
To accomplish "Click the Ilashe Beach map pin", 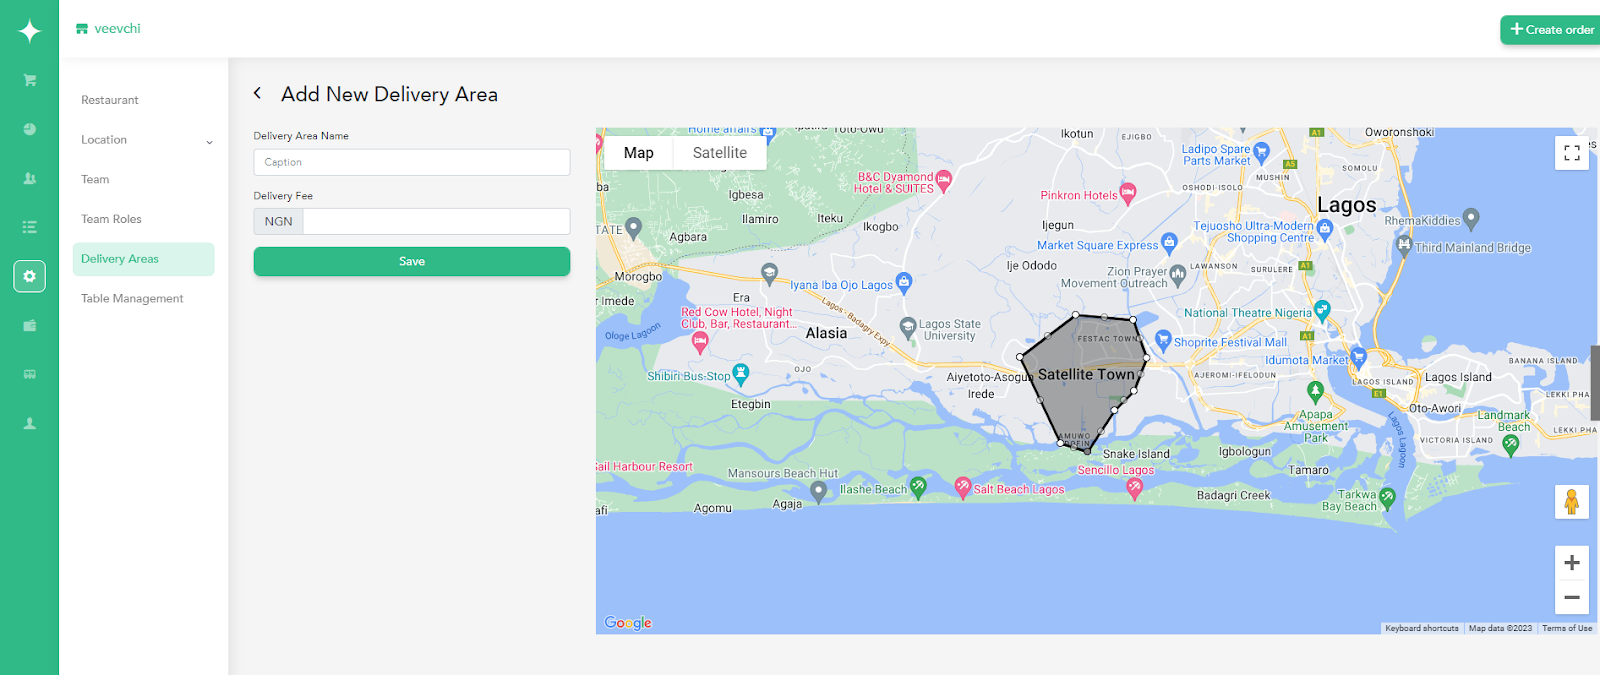I will click(918, 487).
